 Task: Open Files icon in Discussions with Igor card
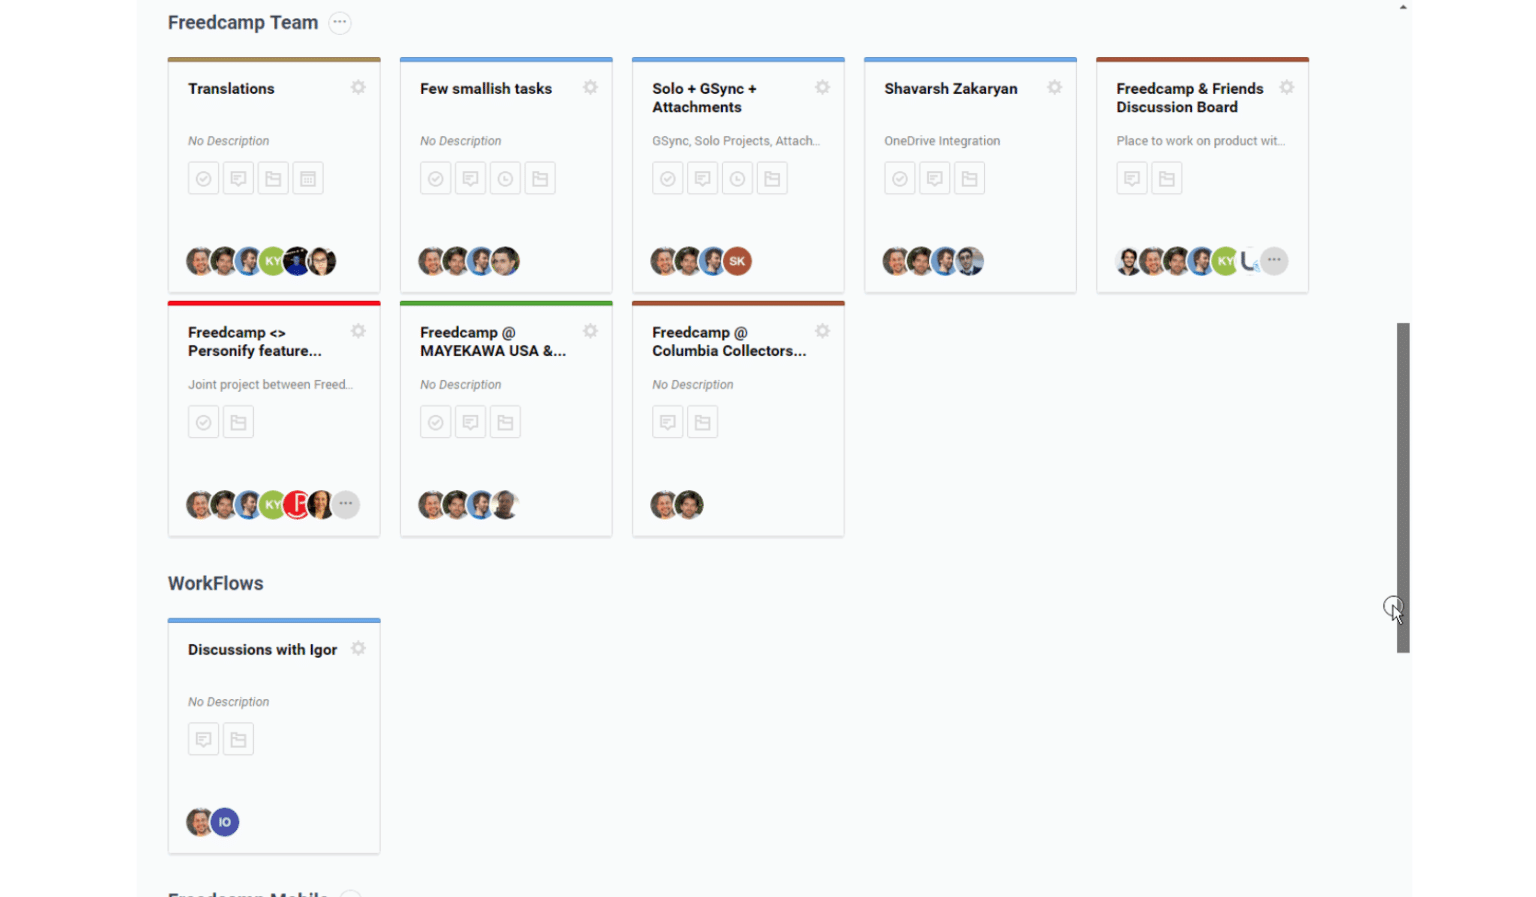point(238,740)
